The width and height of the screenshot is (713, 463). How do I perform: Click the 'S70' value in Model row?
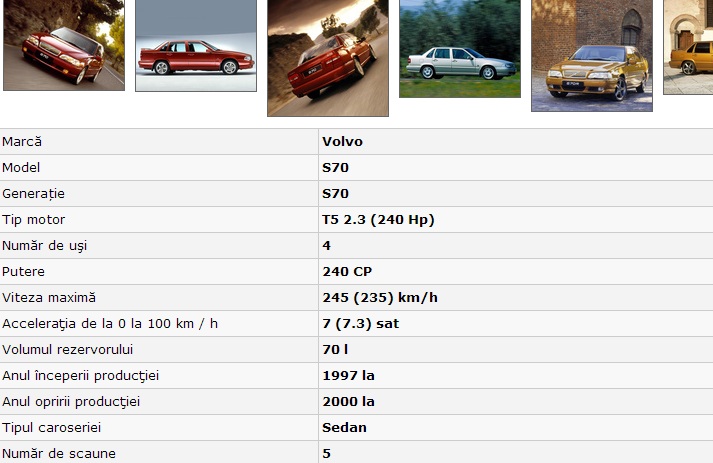[336, 167]
